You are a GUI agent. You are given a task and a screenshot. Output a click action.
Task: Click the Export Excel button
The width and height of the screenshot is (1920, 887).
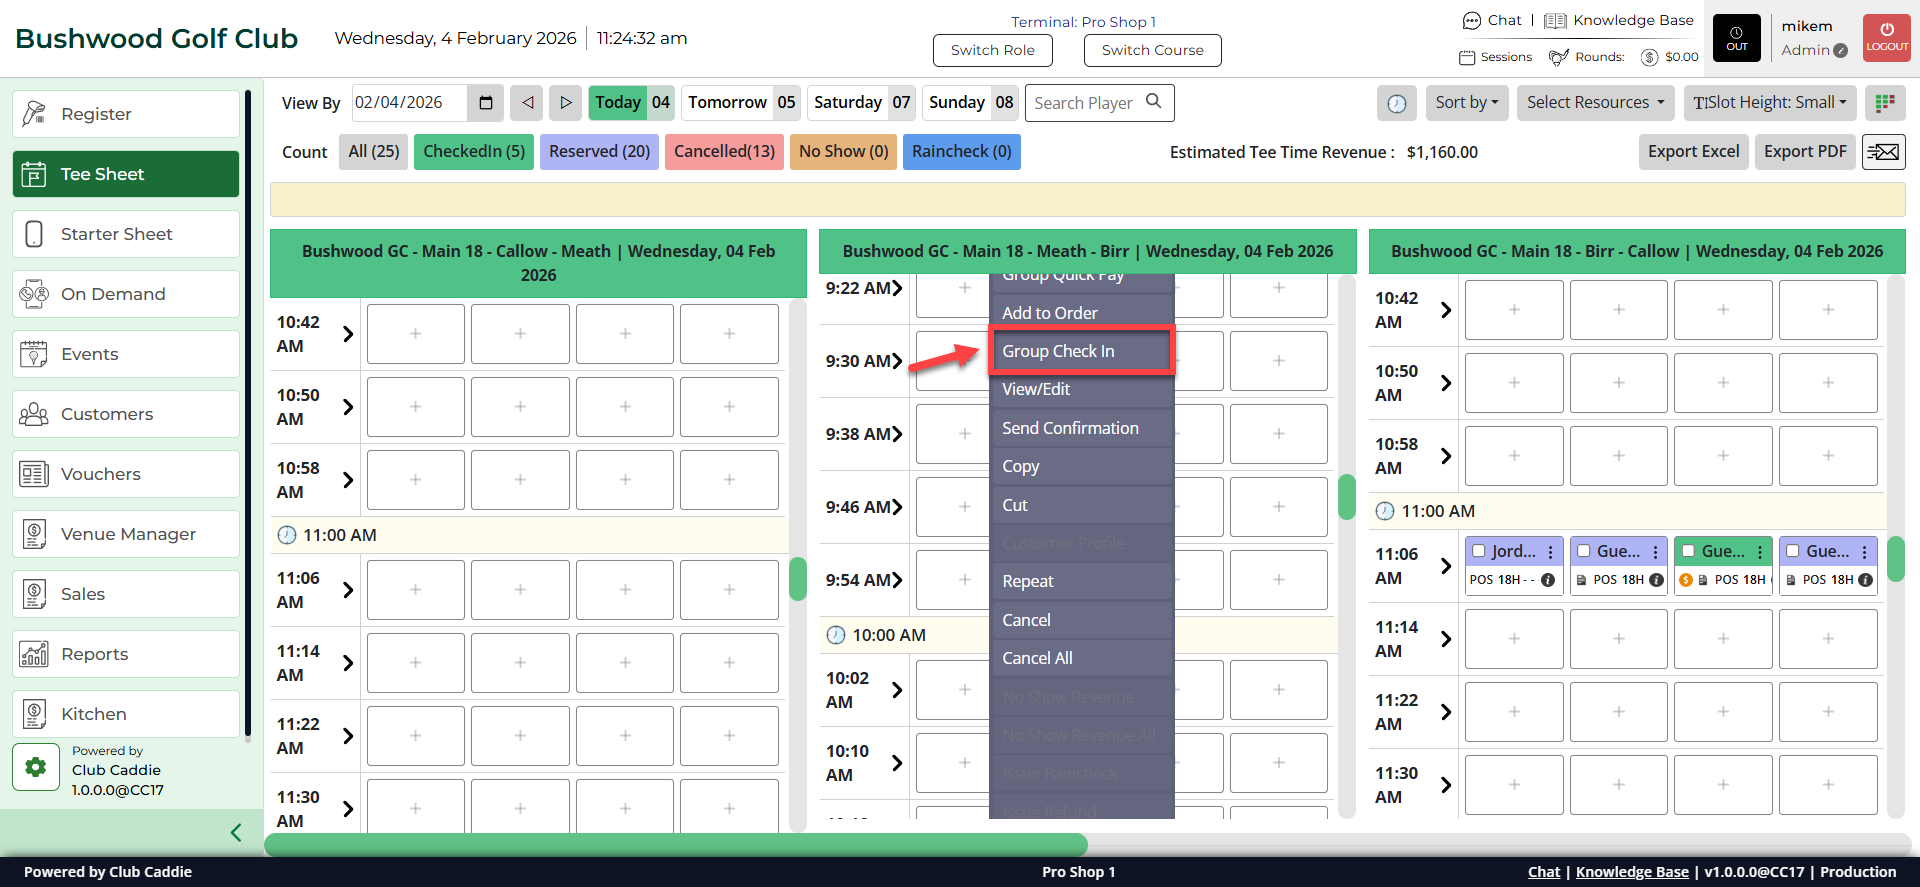pyautogui.click(x=1693, y=152)
